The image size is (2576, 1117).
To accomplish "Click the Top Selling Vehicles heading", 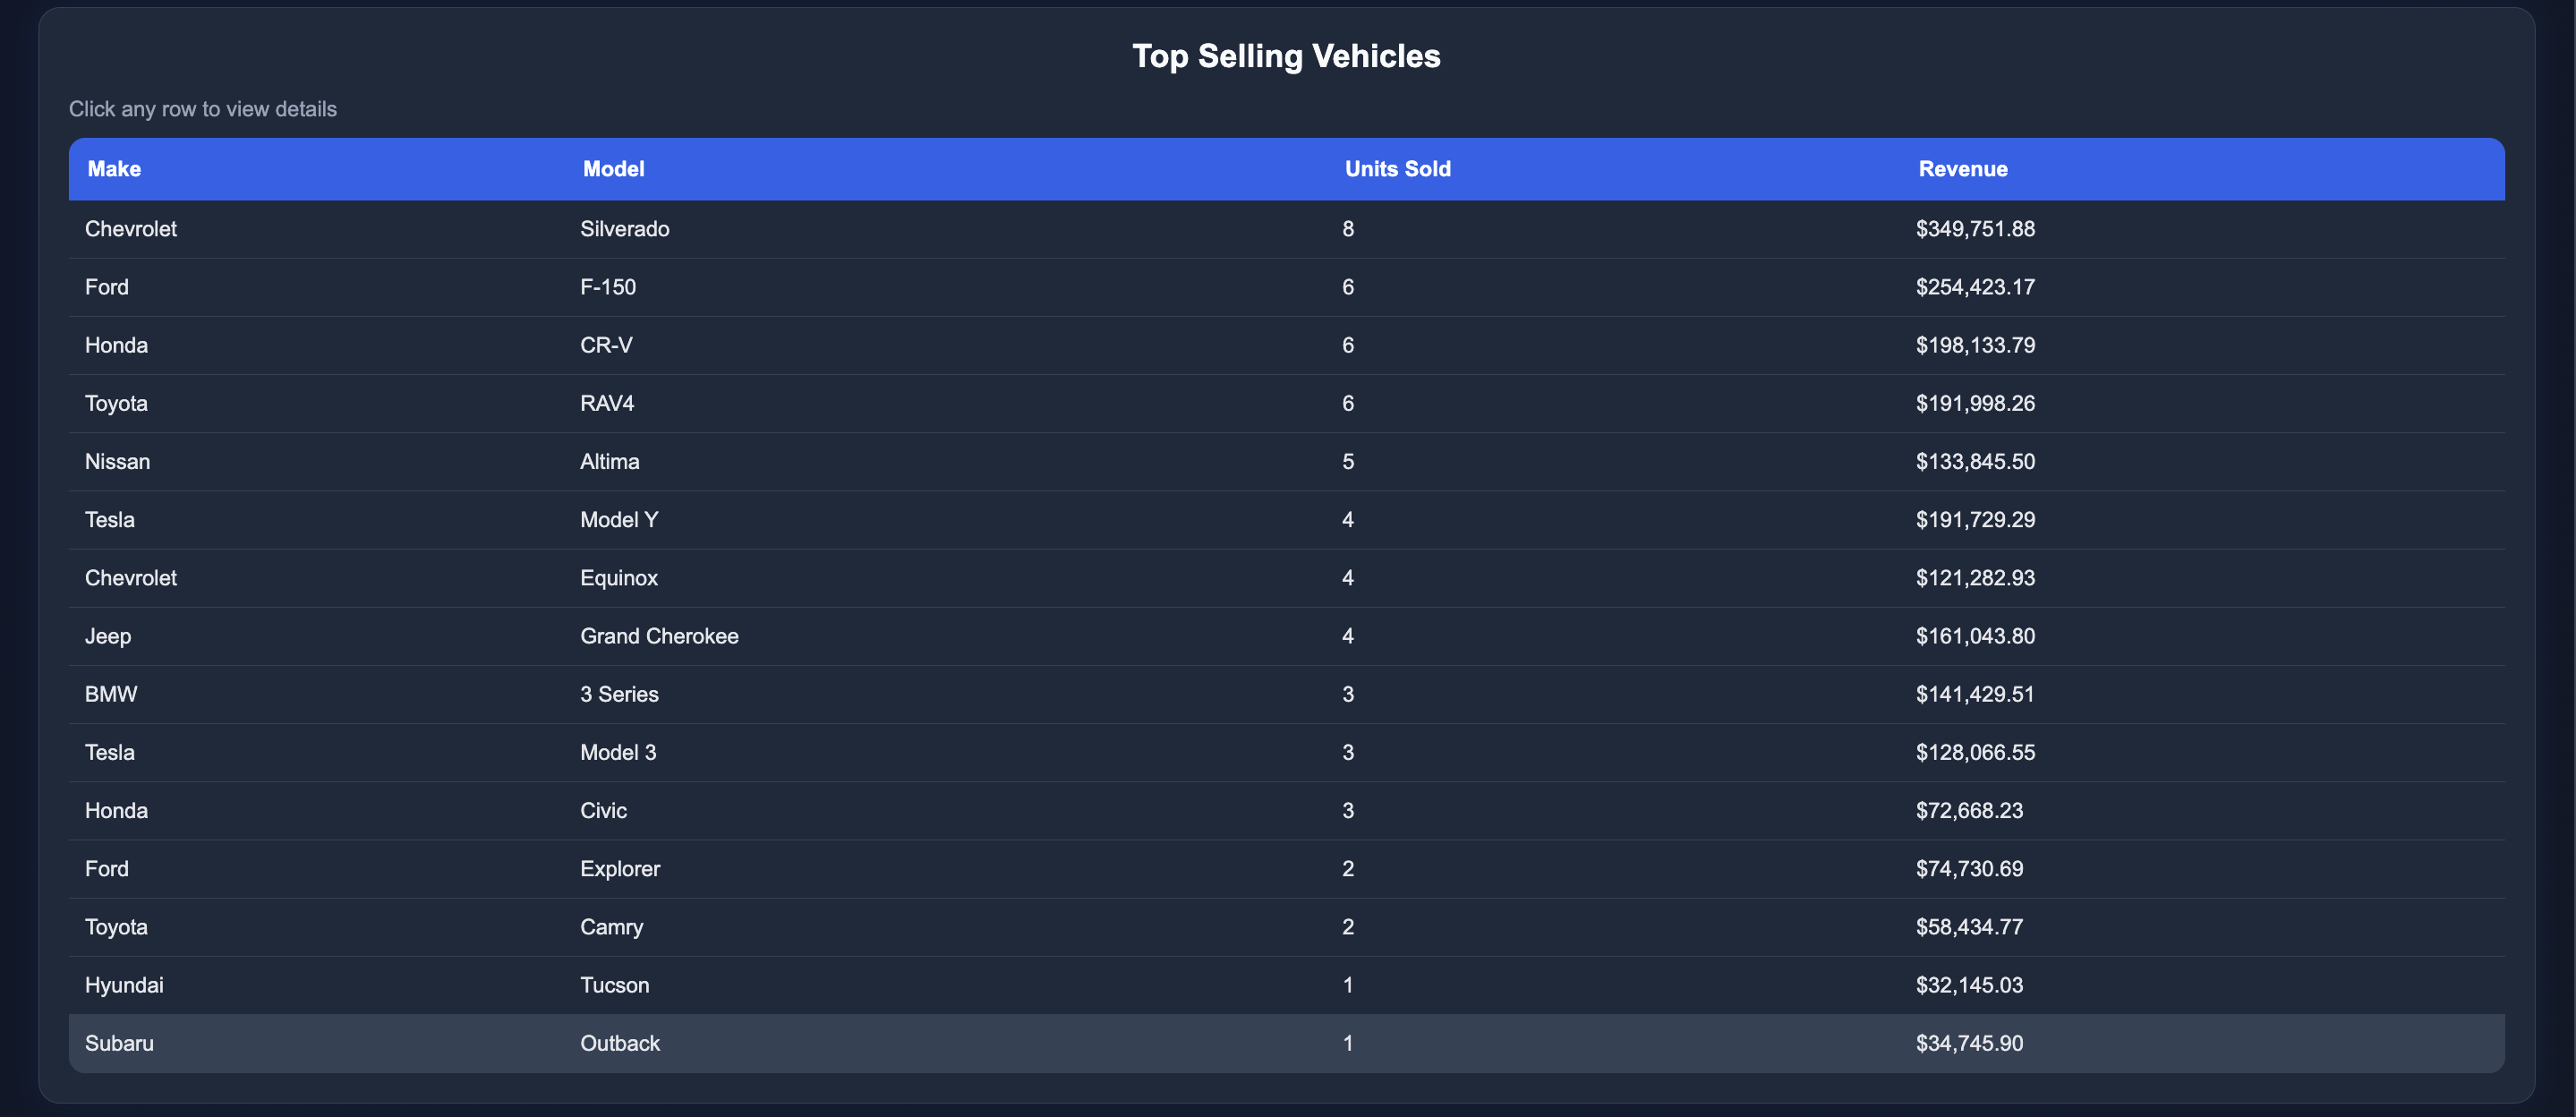I will coord(1286,56).
